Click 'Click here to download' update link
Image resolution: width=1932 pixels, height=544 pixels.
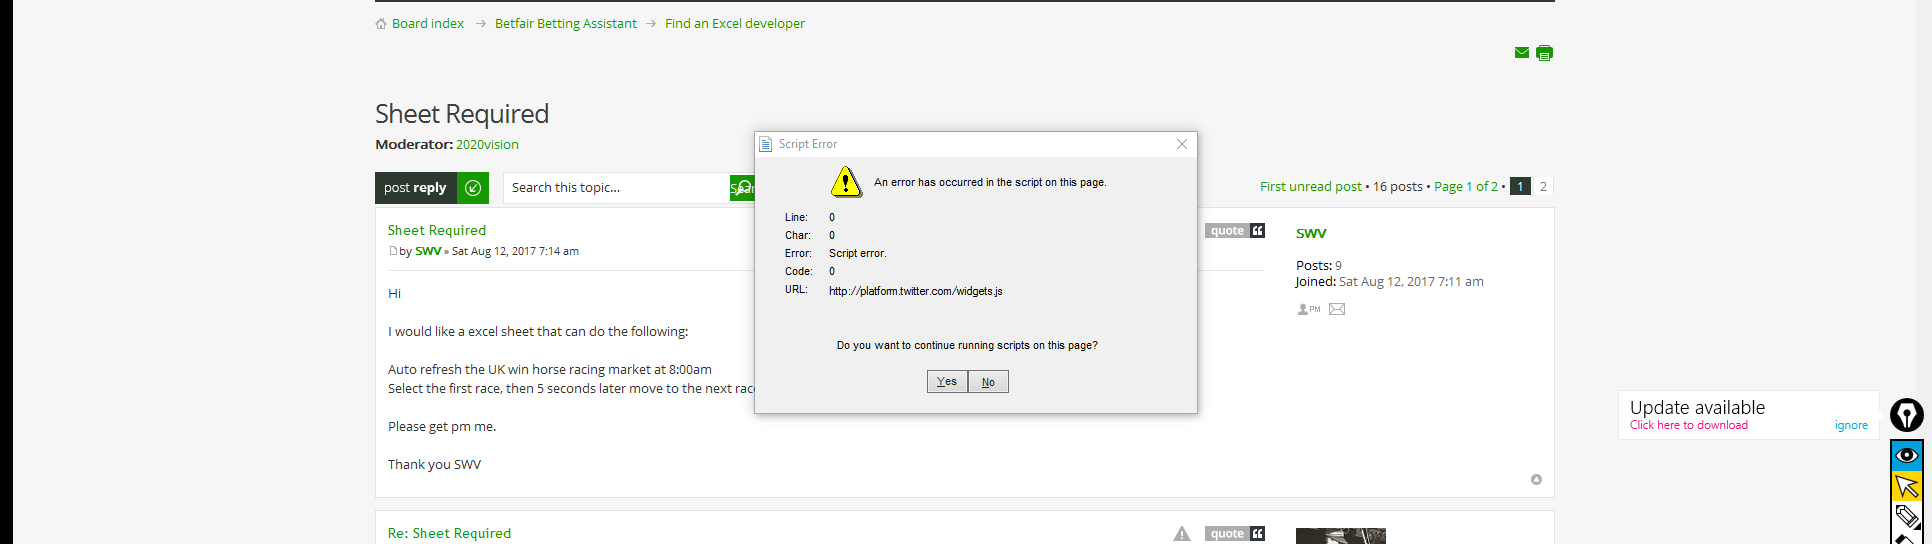[x=1688, y=425]
